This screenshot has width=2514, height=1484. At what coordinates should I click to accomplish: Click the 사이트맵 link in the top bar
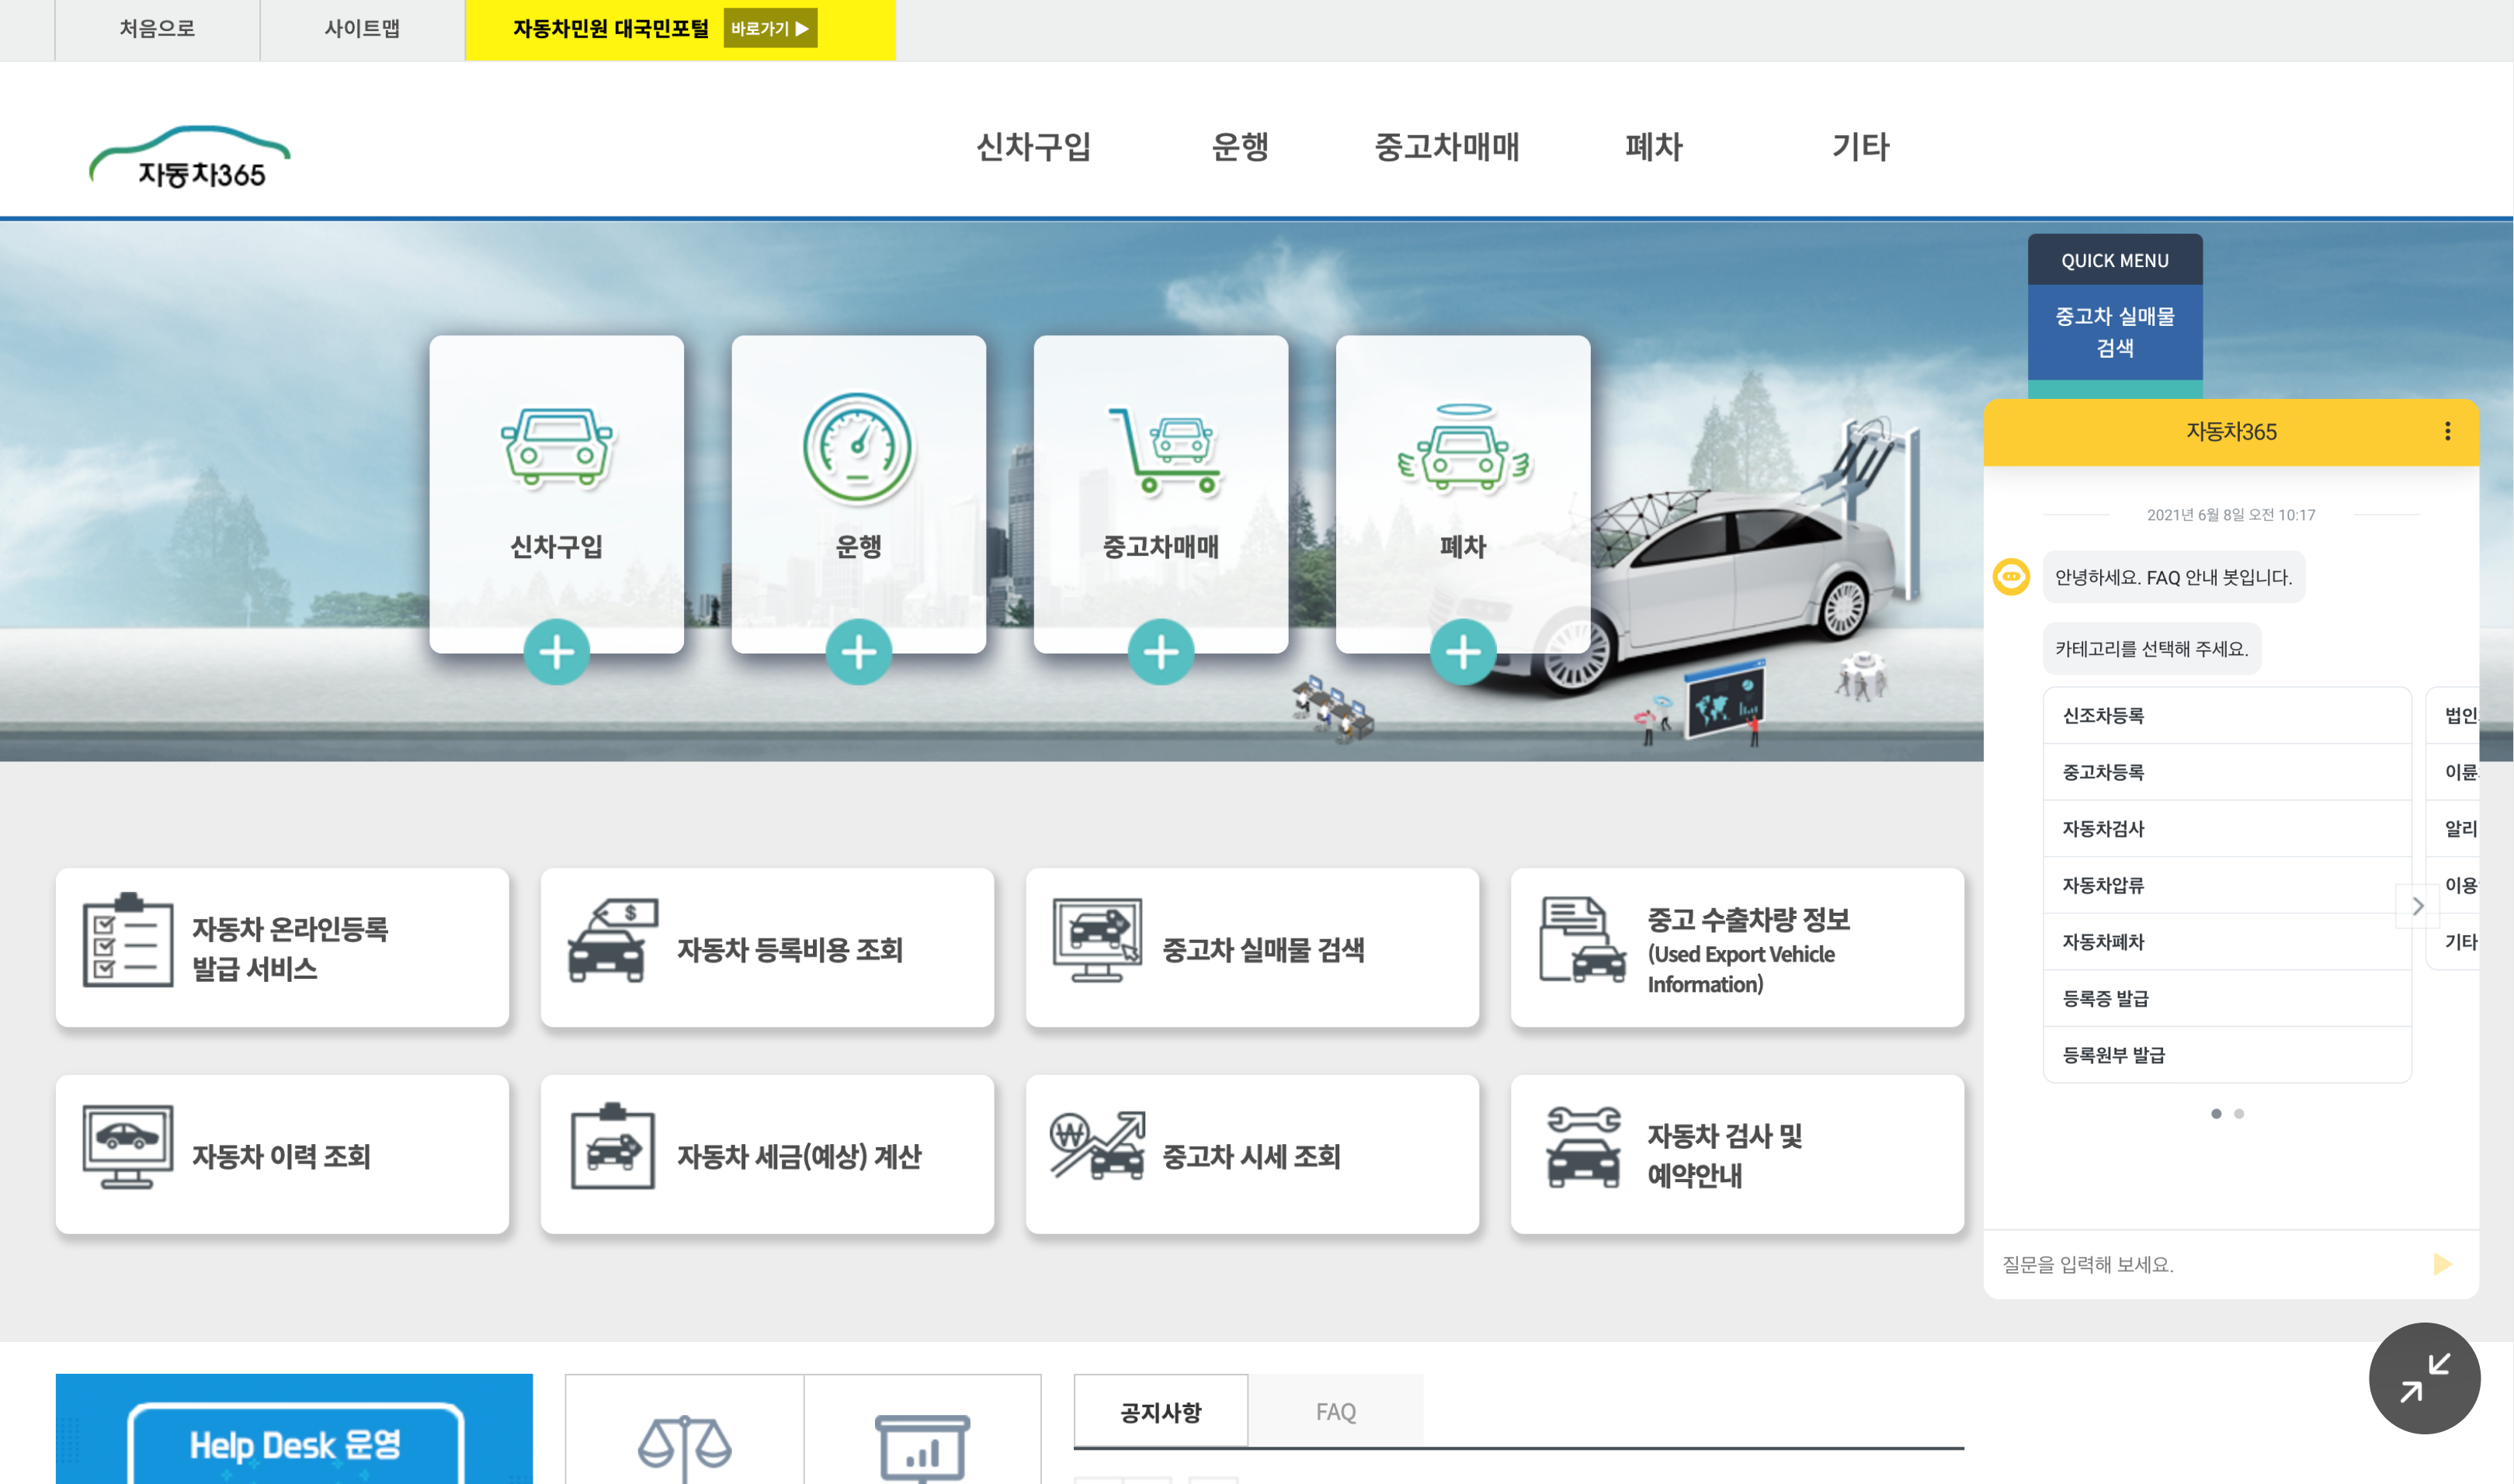361,28
